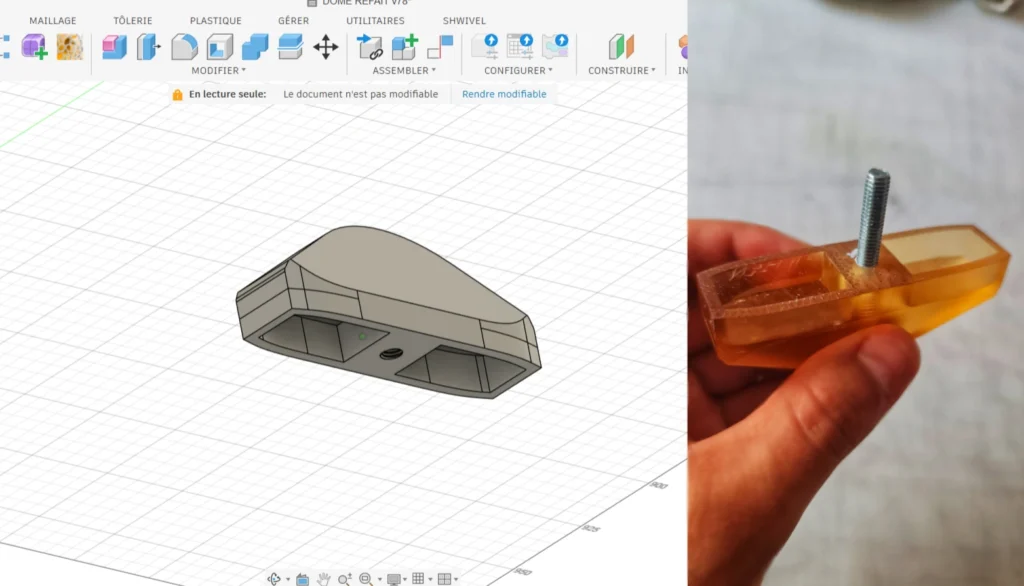Select the threaded hole on the 3D model

[x=391, y=354]
